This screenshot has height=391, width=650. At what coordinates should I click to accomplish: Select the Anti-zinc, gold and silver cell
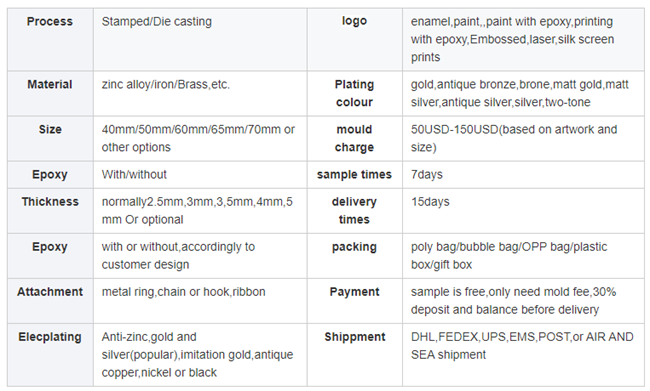tap(200, 355)
